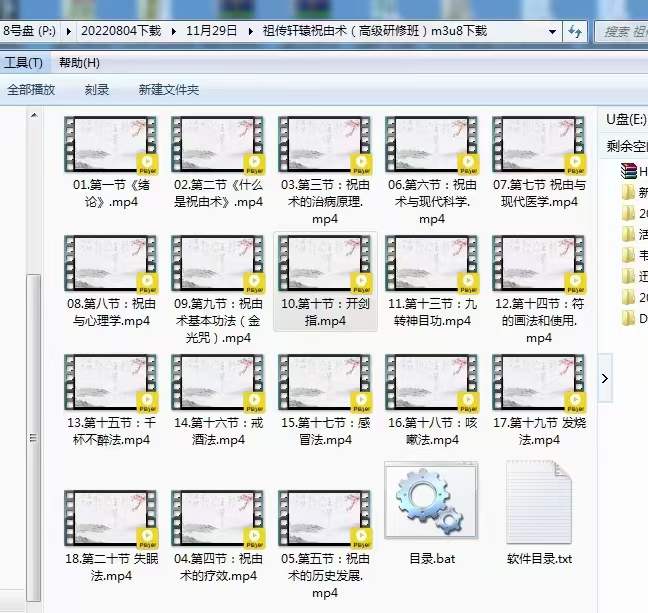Image resolution: width=648 pixels, height=613 pixels.
Task: Click the 全部播放 toolbar button
Action: point(31,90)
